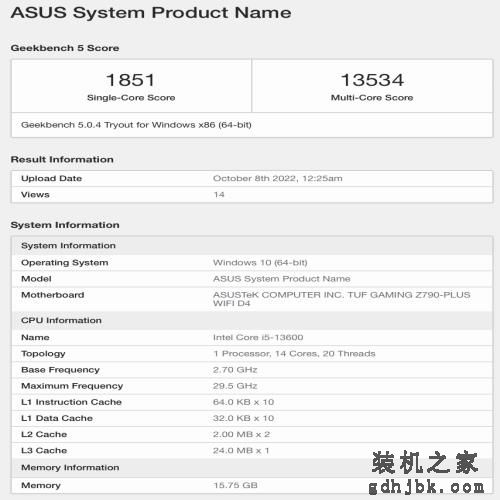Click the Motherboard label
Viewport: 500px width, 500px height.
pyautogui.click(x=53, y=295)
